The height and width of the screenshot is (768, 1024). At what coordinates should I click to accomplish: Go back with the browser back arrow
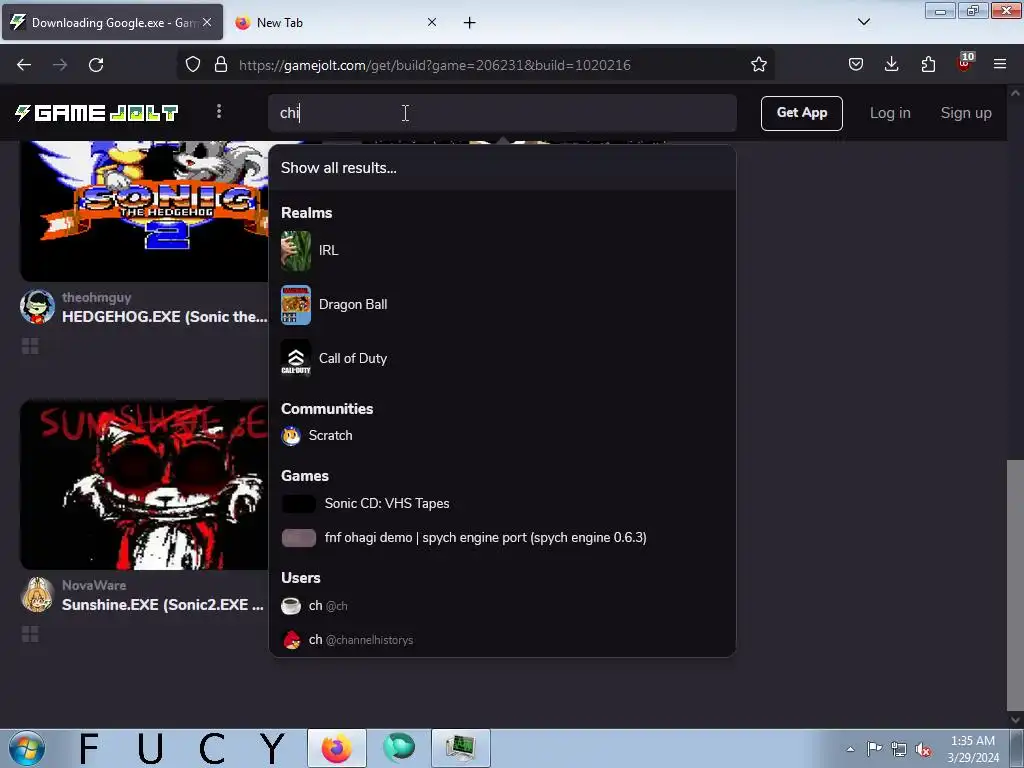pyautogui.click(x=24, y=65)
